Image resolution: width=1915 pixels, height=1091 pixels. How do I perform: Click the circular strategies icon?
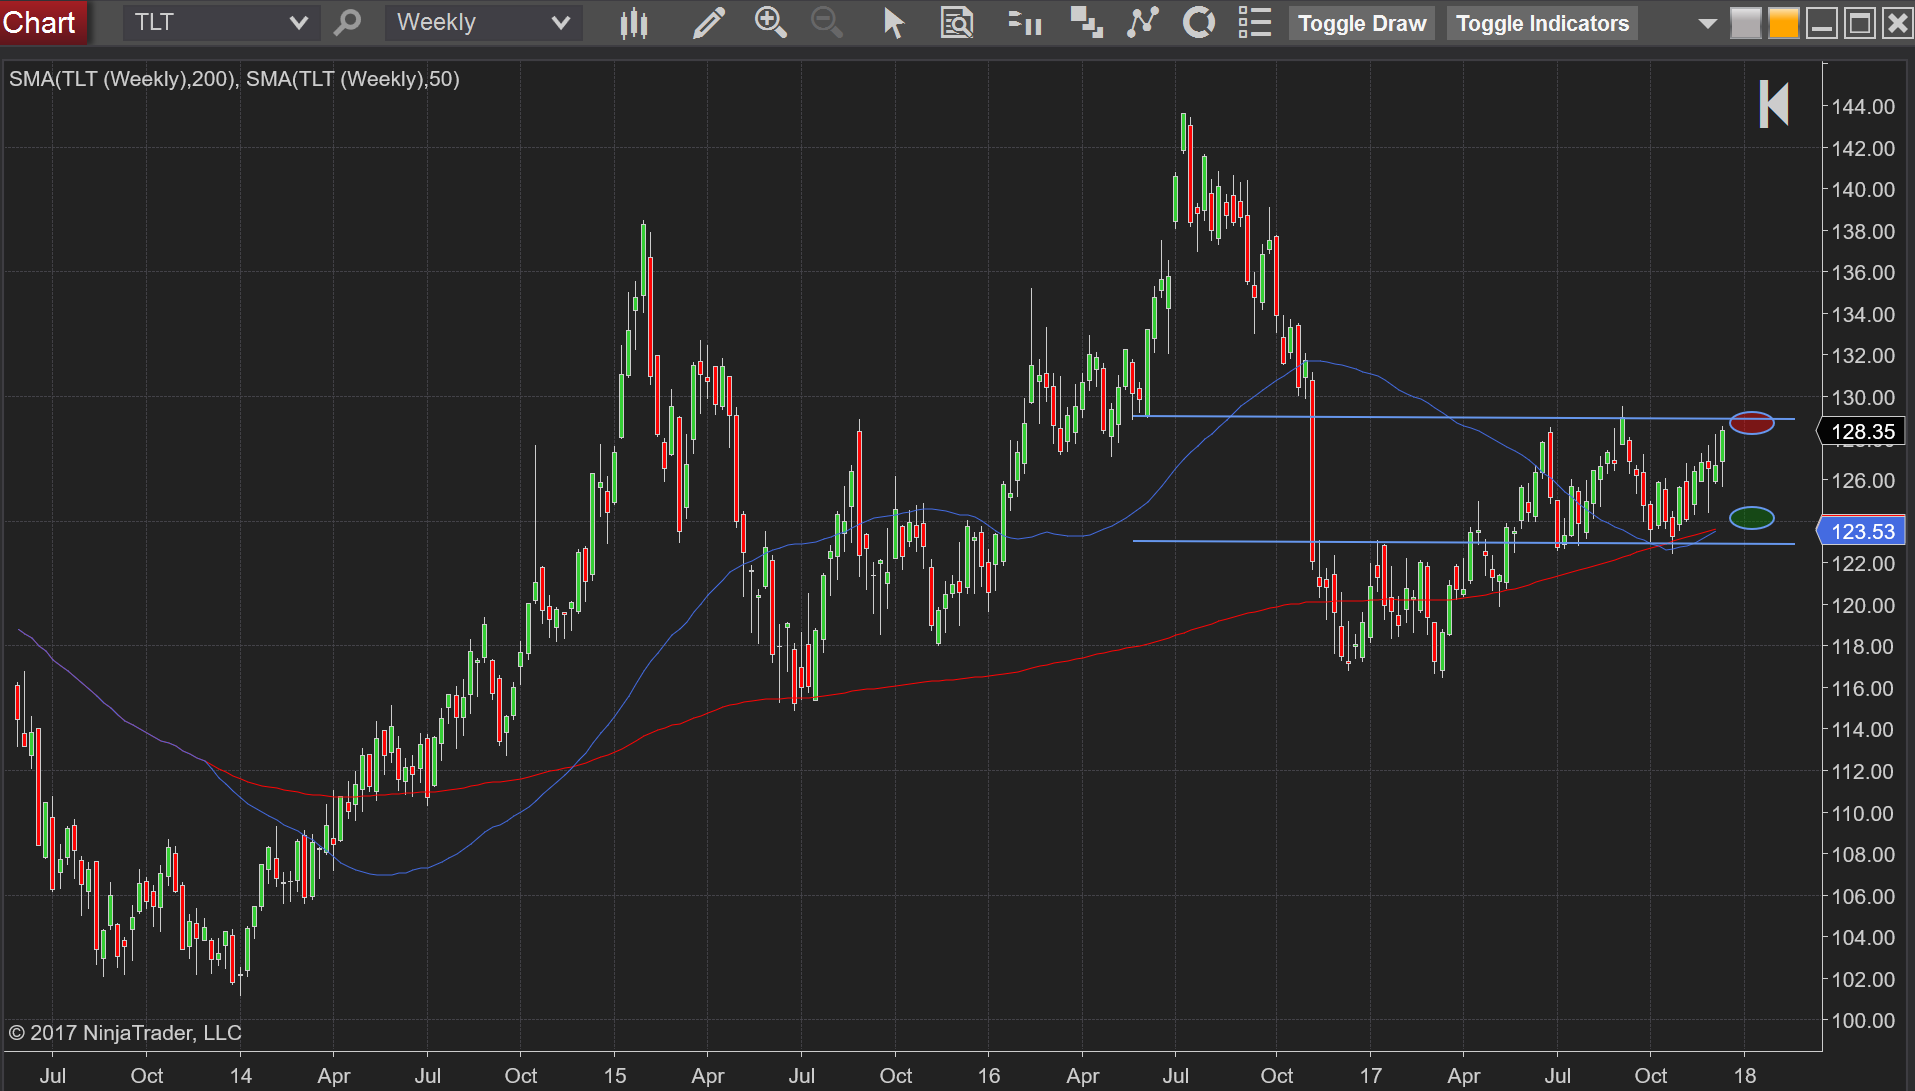1198,22
